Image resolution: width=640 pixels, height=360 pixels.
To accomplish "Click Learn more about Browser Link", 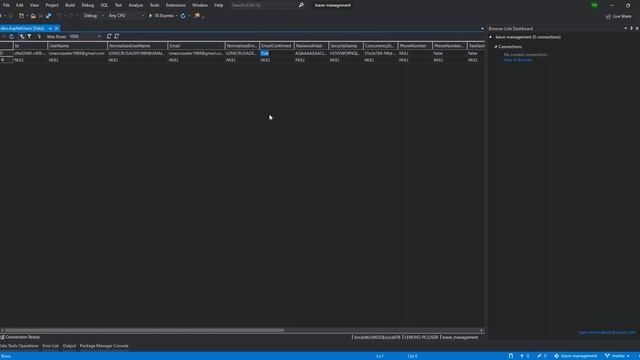I will tap(607, 332).
